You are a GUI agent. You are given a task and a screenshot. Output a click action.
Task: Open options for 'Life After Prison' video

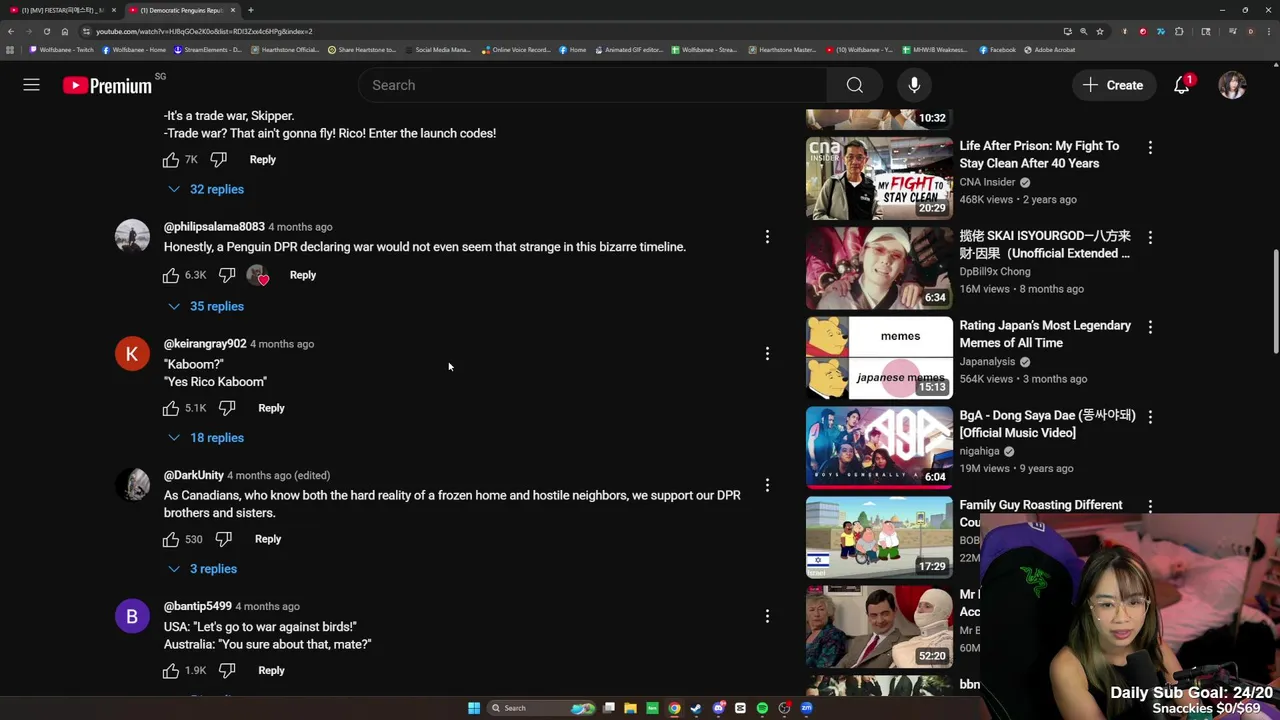pos(1150,147)
